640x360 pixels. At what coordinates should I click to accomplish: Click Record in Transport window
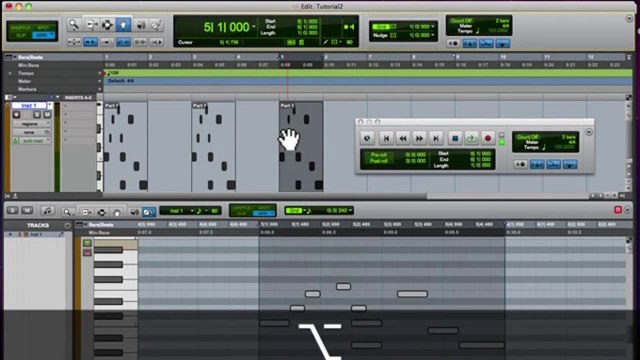pos(488,138)
